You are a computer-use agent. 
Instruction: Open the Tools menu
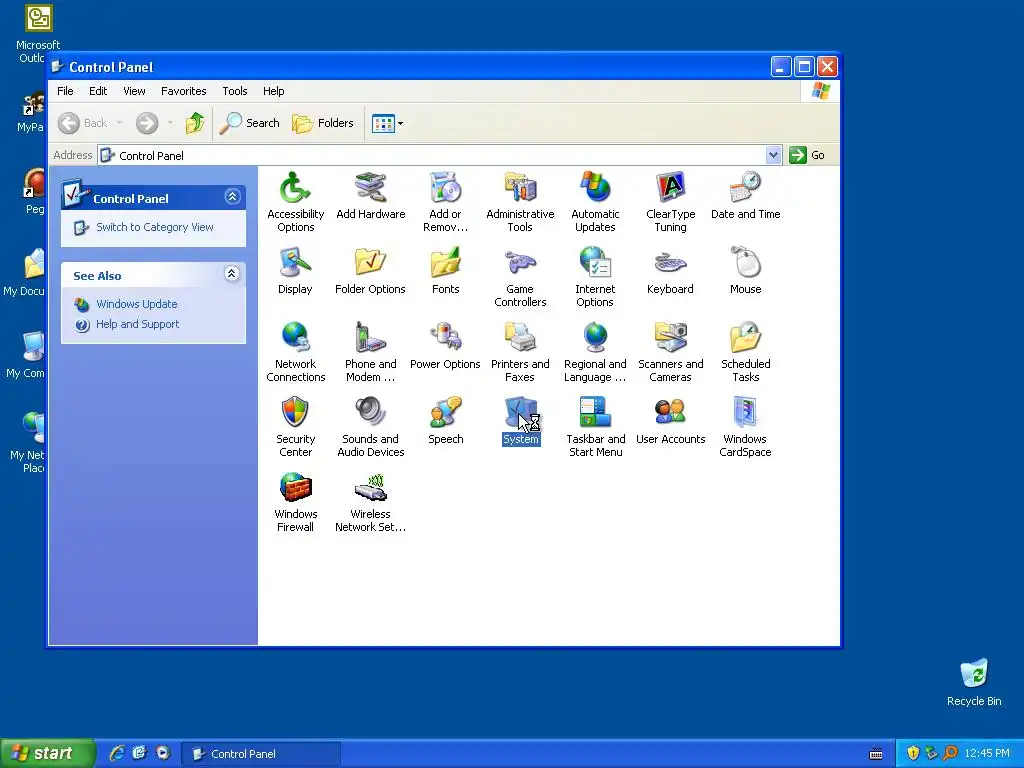coord(234,91)
